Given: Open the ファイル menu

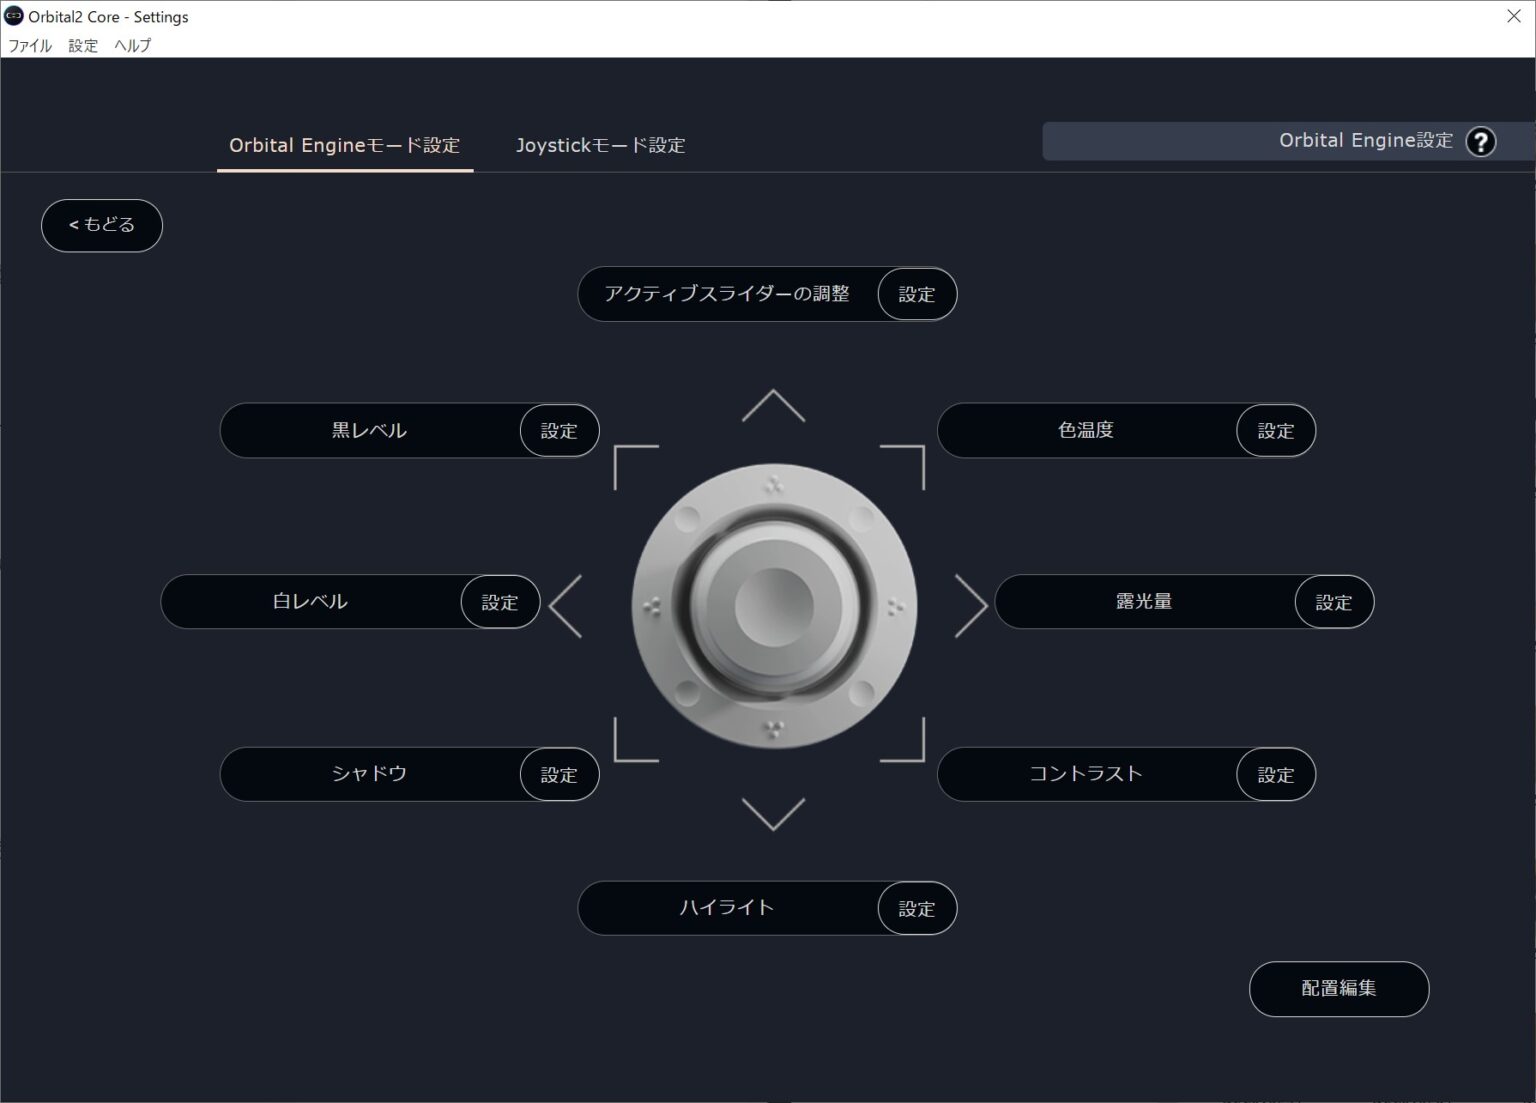Looking at the screenshot, I should point(29,45).
